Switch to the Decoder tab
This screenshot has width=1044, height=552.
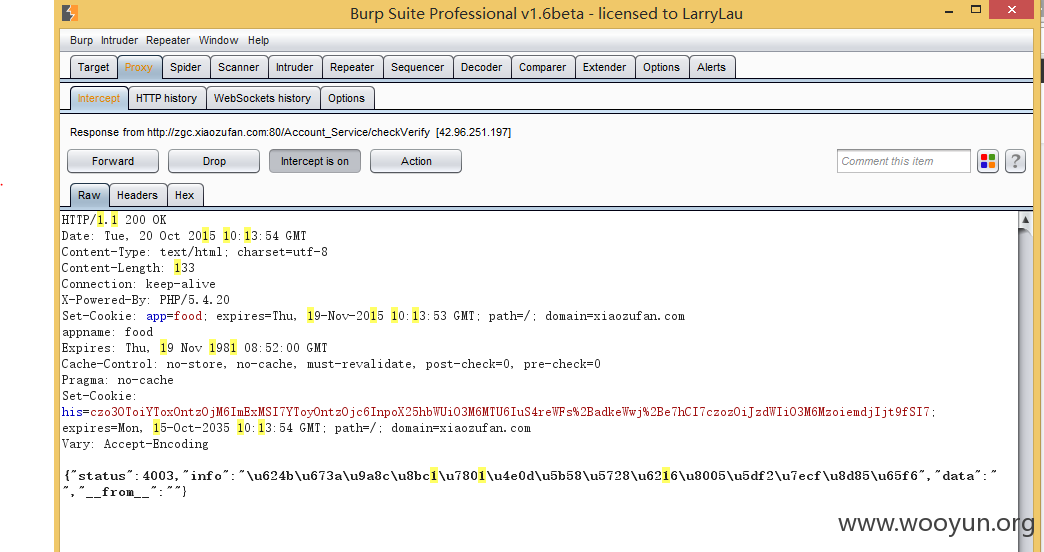click(x=481, y=67)
